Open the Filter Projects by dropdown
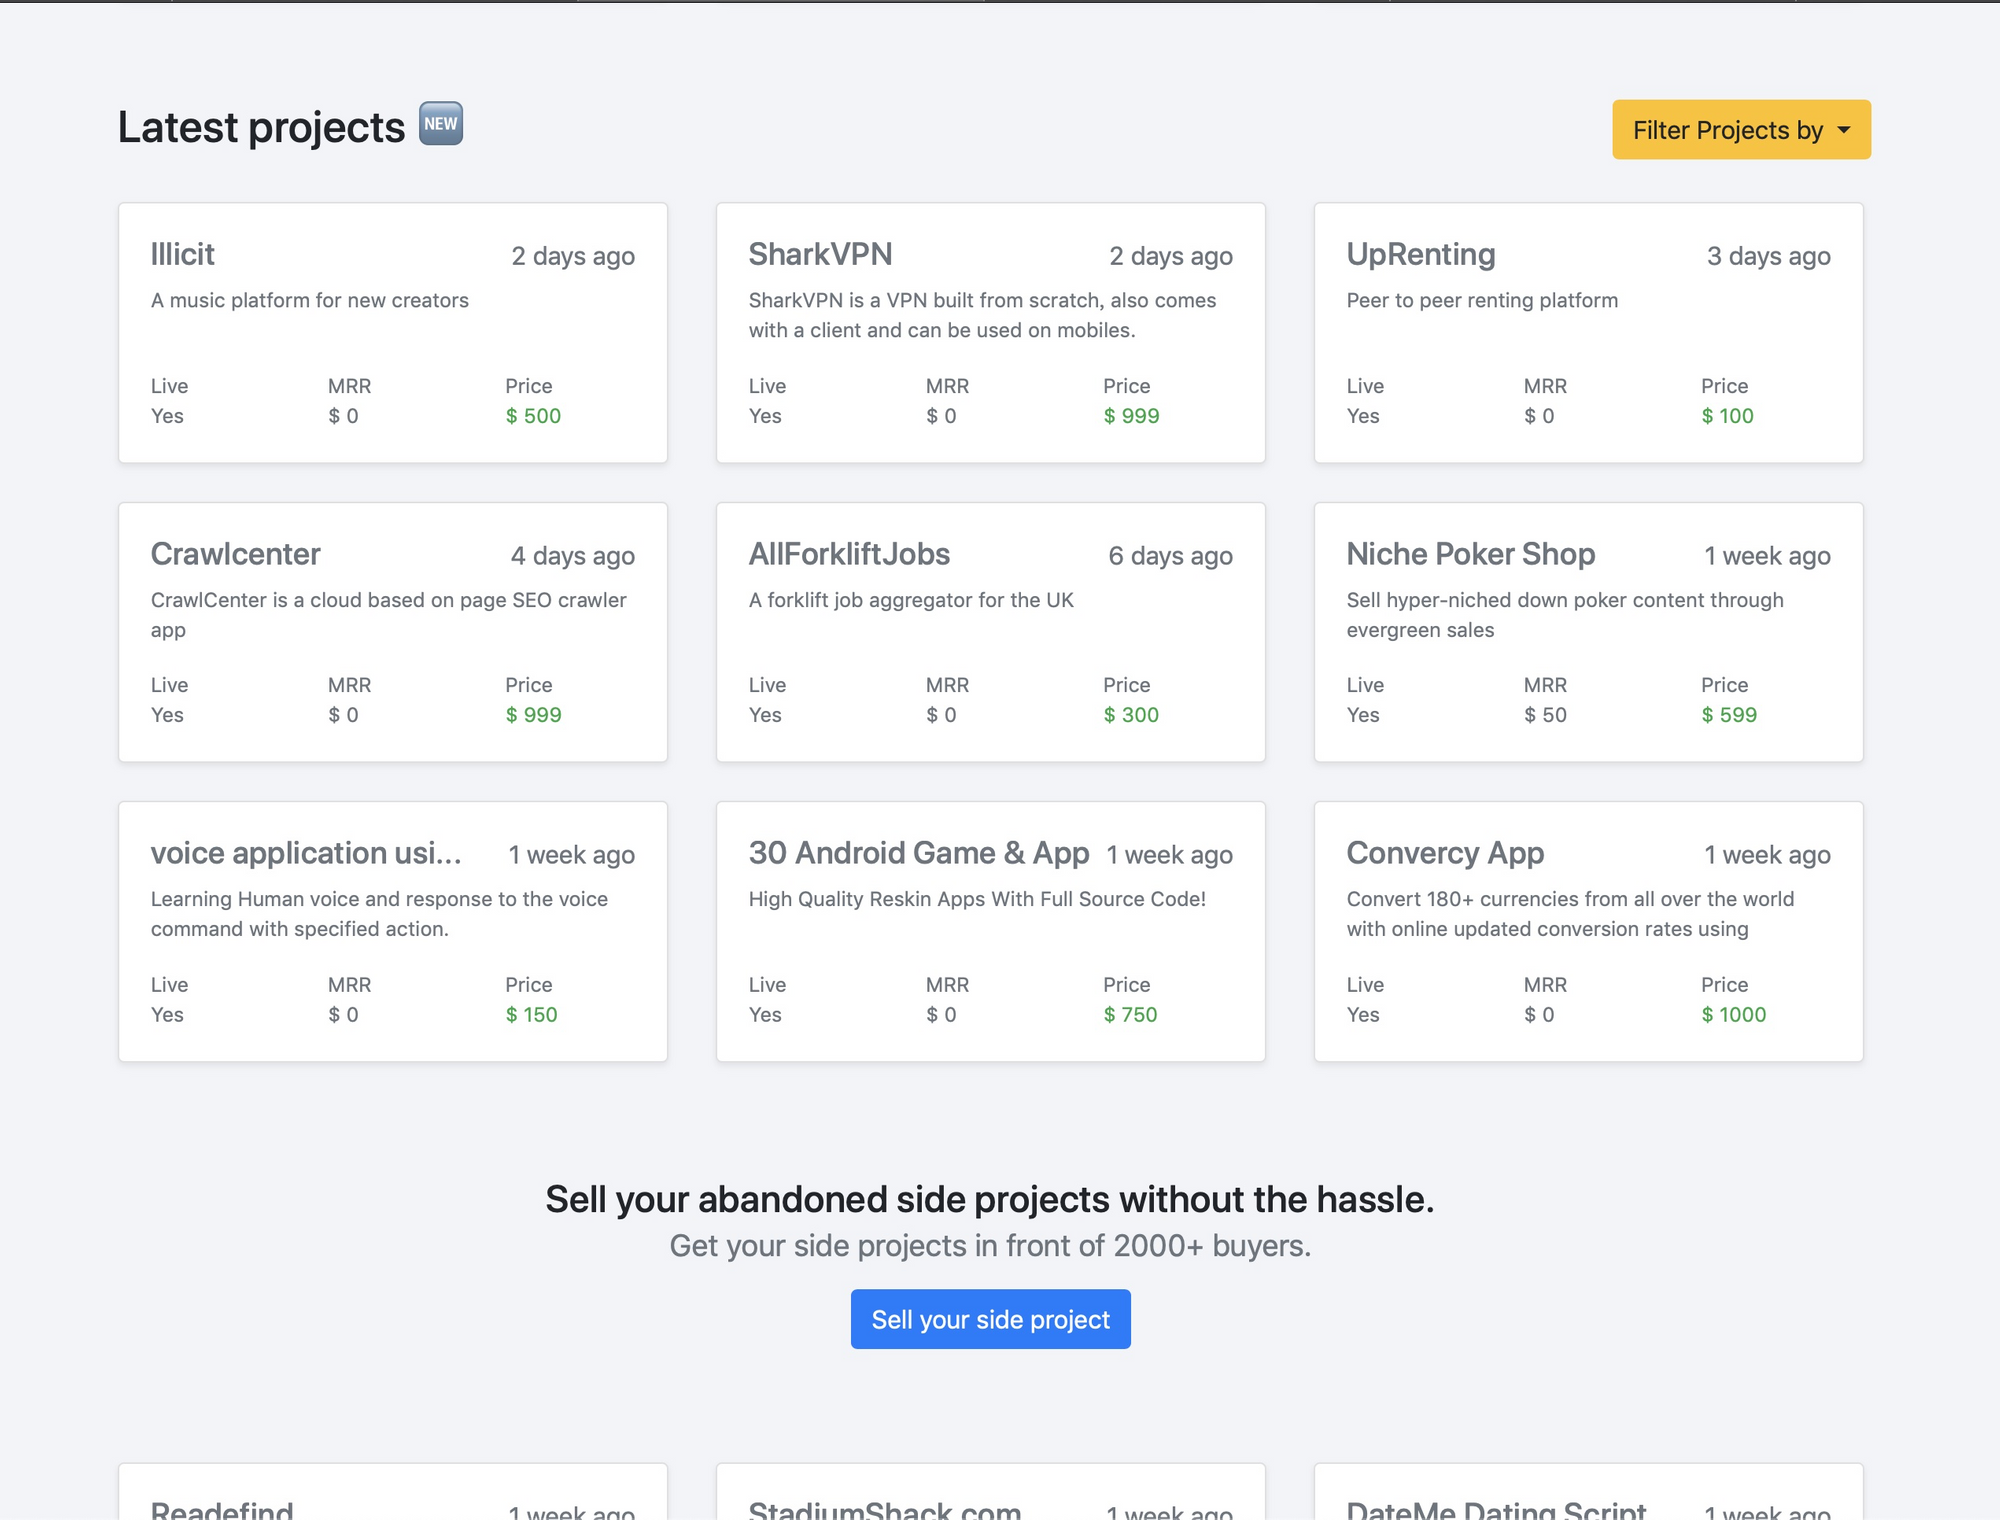Image resolution: width=2000 pixels, height=1520 pixels. coord(1740,130)
